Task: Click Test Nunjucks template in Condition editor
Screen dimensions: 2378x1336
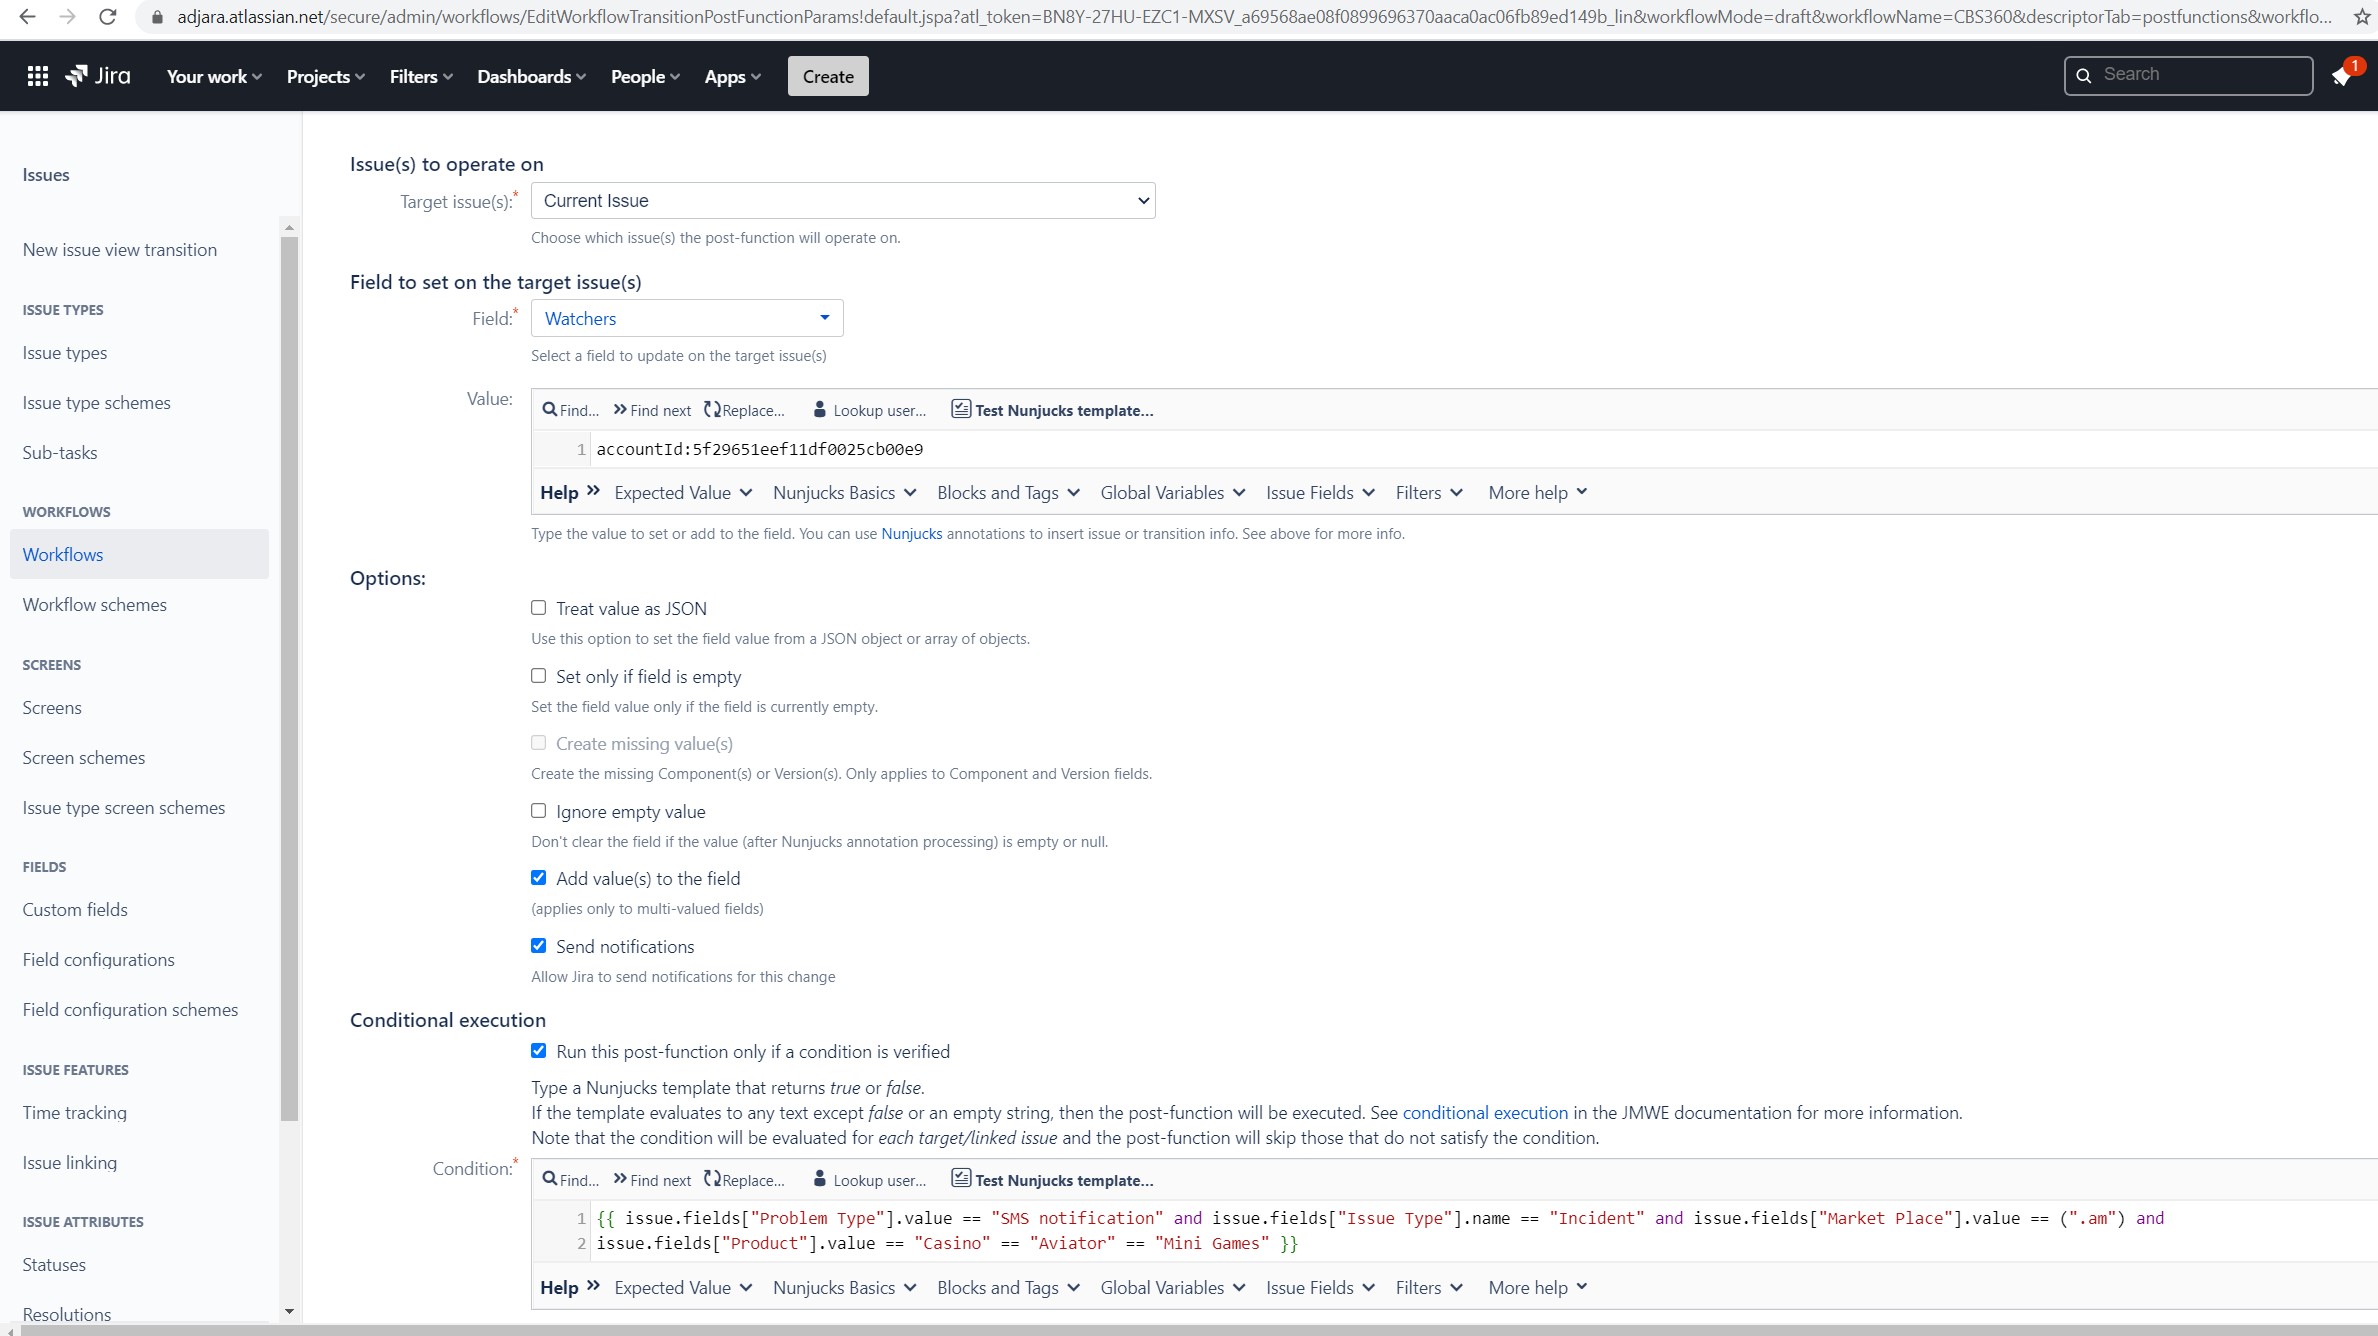Action: 1052,1180
